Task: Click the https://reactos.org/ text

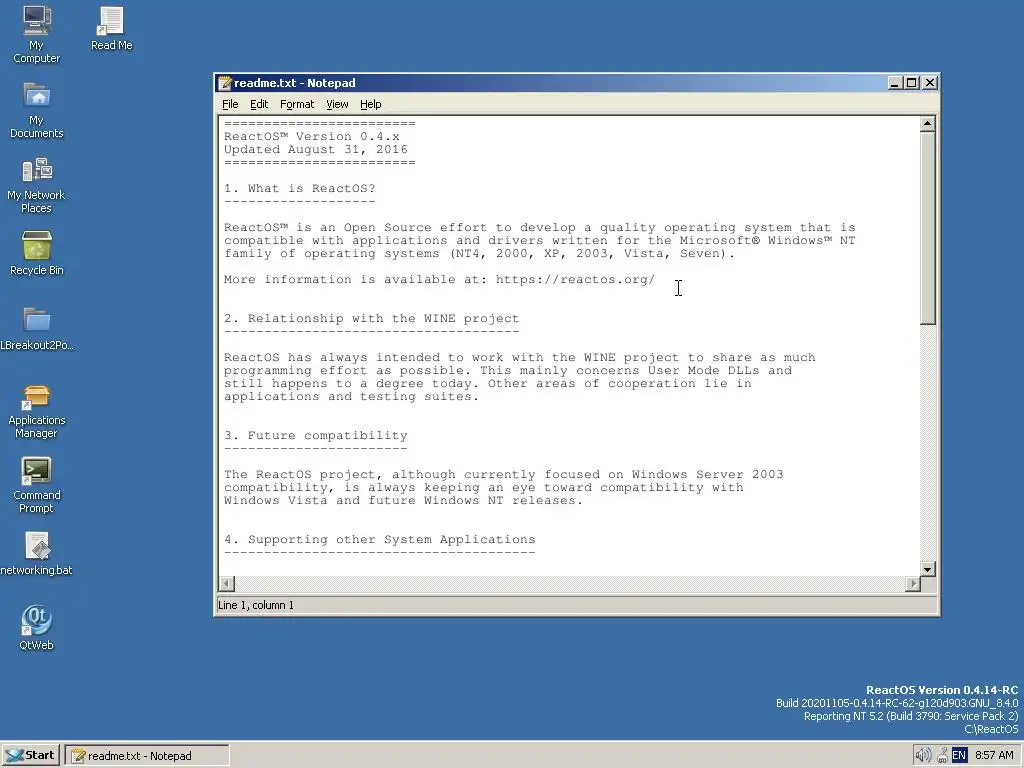Action: (x=575, y=280)
